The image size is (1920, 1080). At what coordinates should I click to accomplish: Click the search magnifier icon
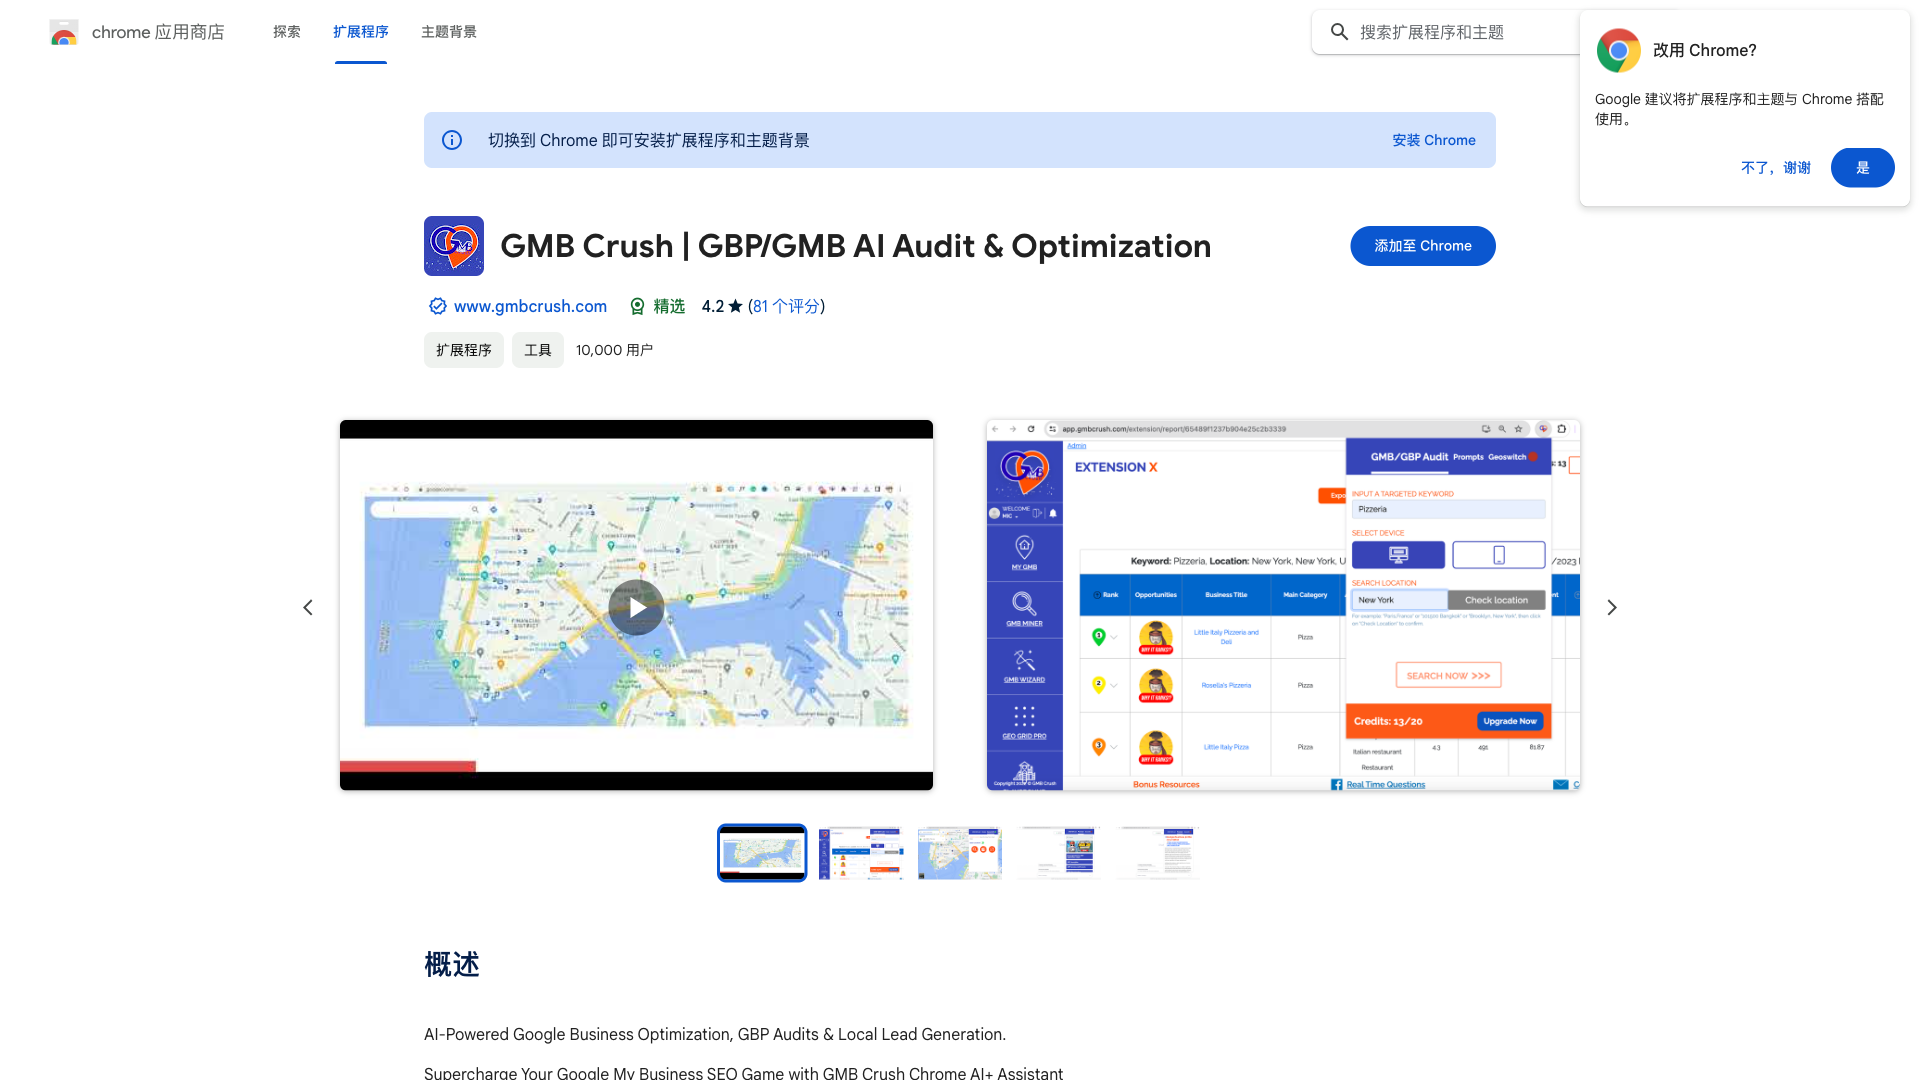point(1339,32)
